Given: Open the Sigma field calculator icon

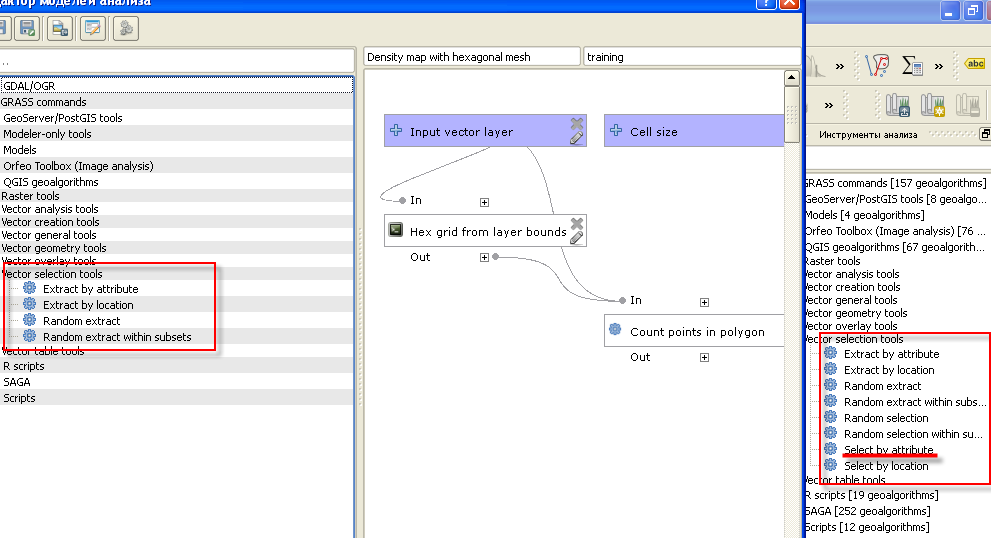Looking at the screenshot, I should pos(912,65).
